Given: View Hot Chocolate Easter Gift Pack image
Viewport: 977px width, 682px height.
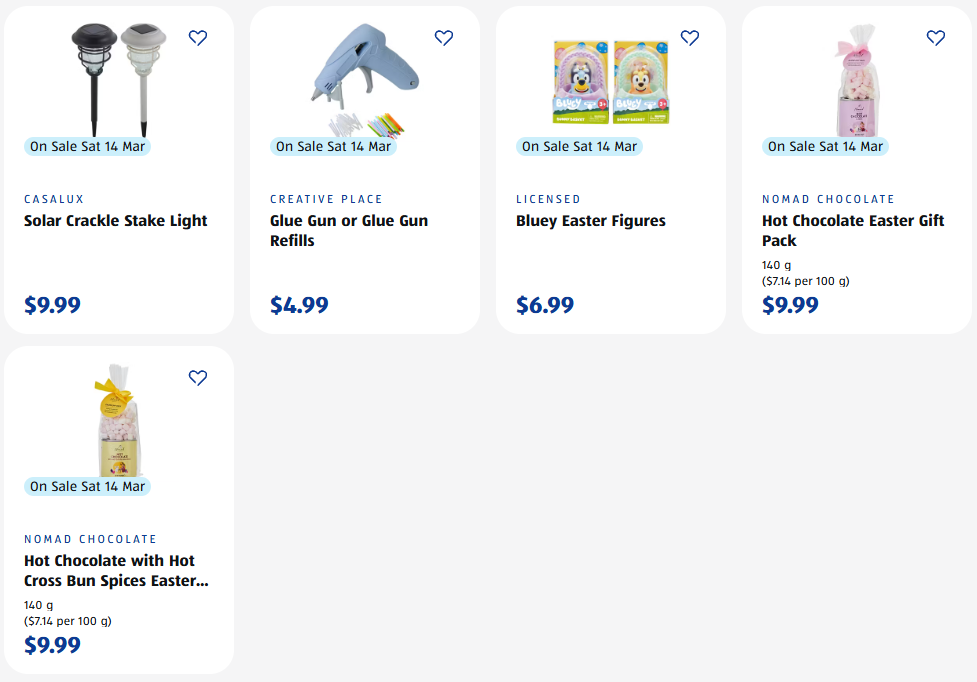Looking at the screenshot, I should pos(857,85).
